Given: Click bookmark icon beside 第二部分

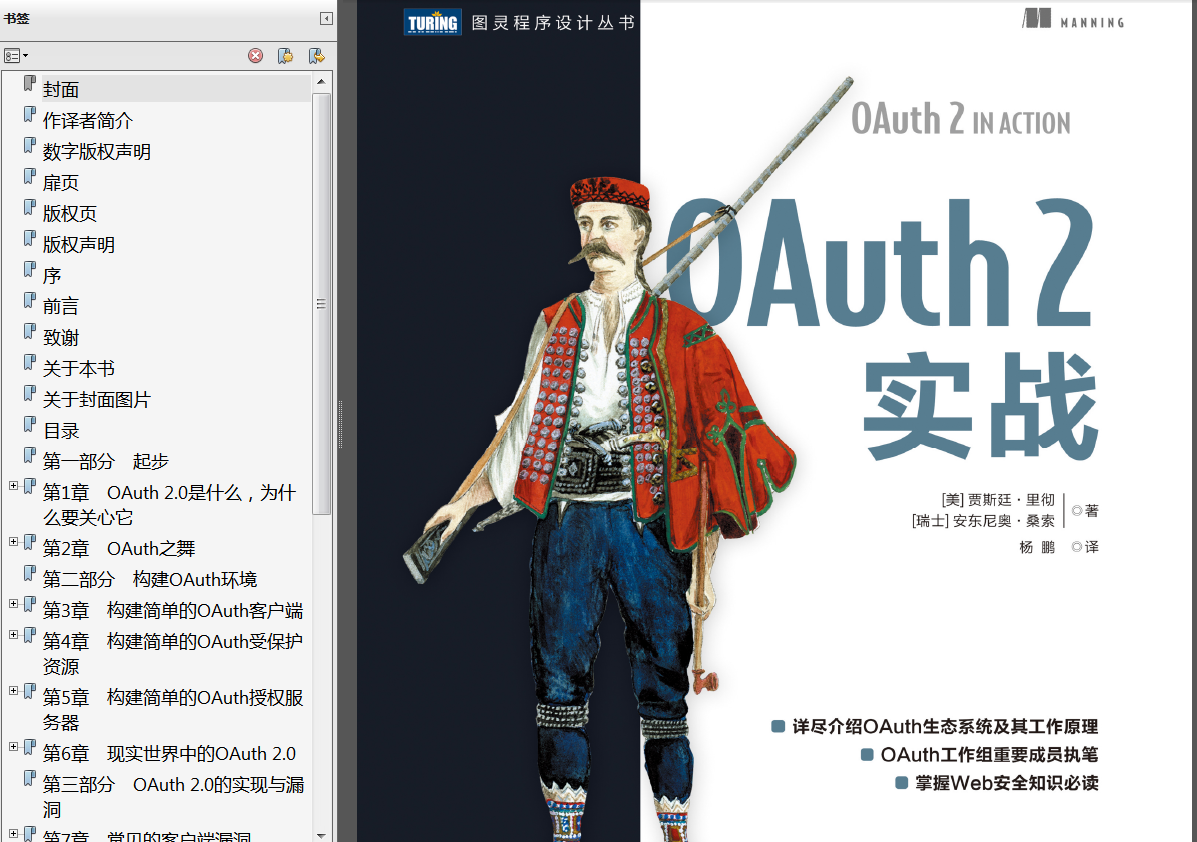Looking at the screenshot, I should pos(30,573).
